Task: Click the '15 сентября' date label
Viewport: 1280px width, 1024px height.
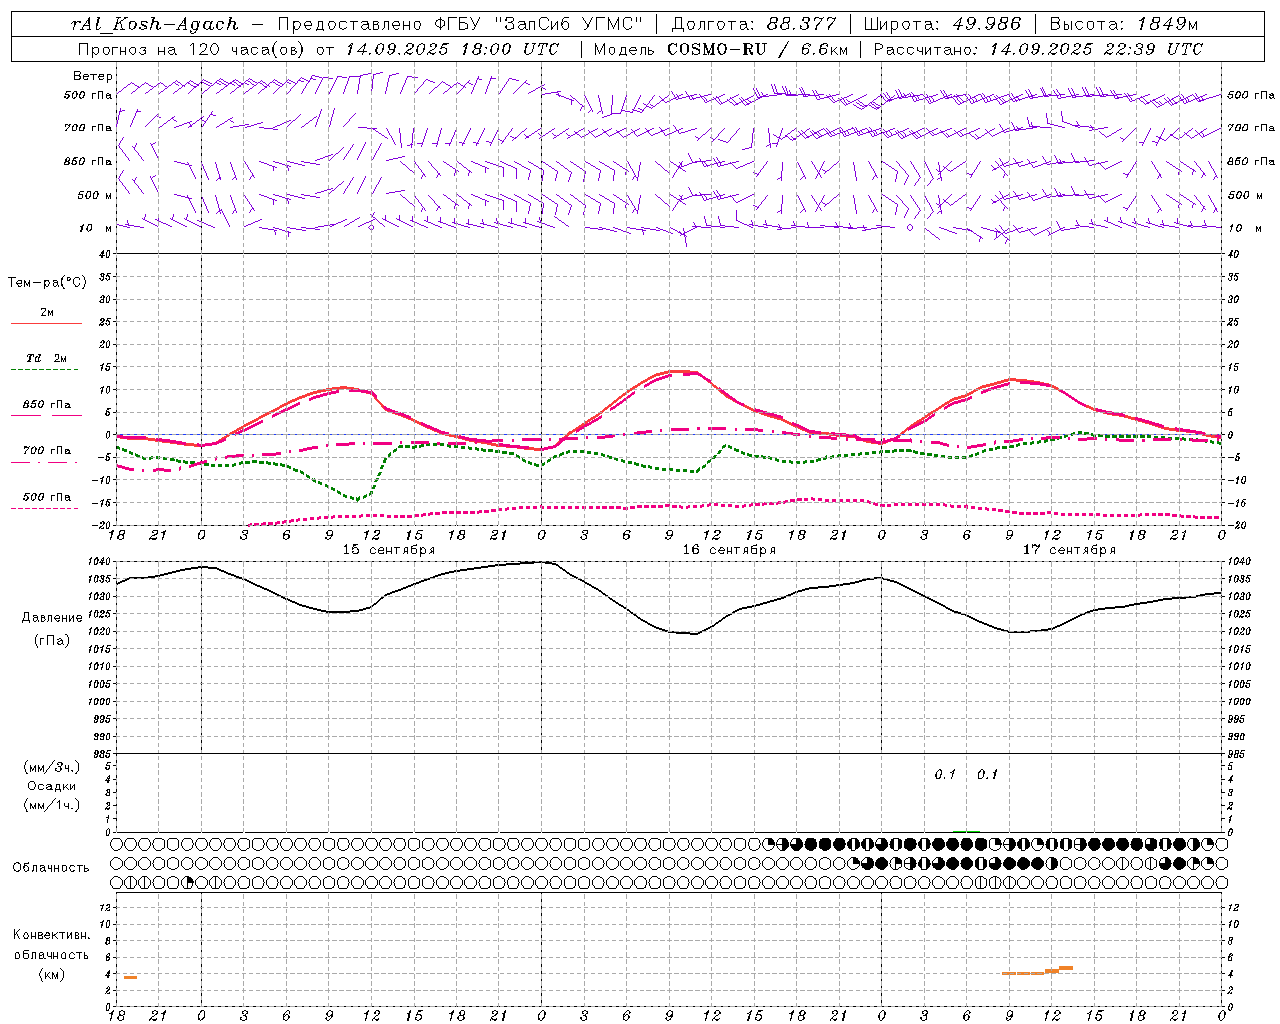Action: [x=389, y=550]
